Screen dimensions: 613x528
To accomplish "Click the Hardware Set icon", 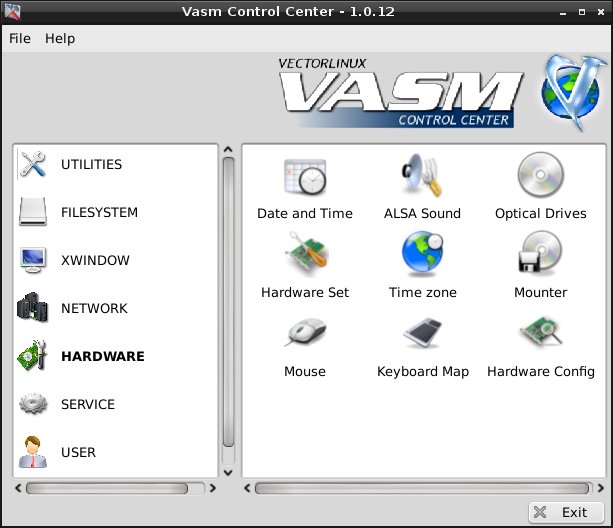I will pos(305,257).
